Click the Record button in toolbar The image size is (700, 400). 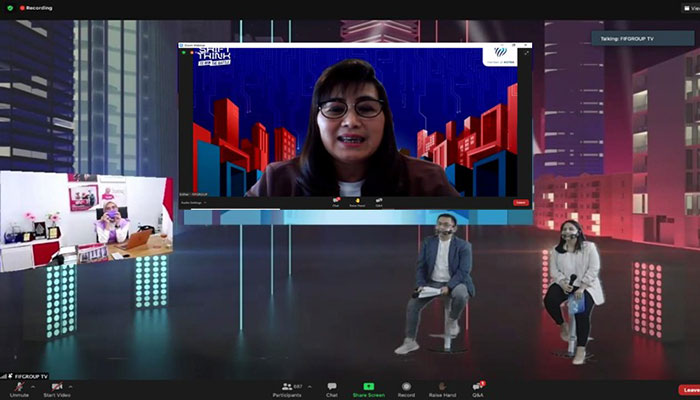tap(406, 386)
